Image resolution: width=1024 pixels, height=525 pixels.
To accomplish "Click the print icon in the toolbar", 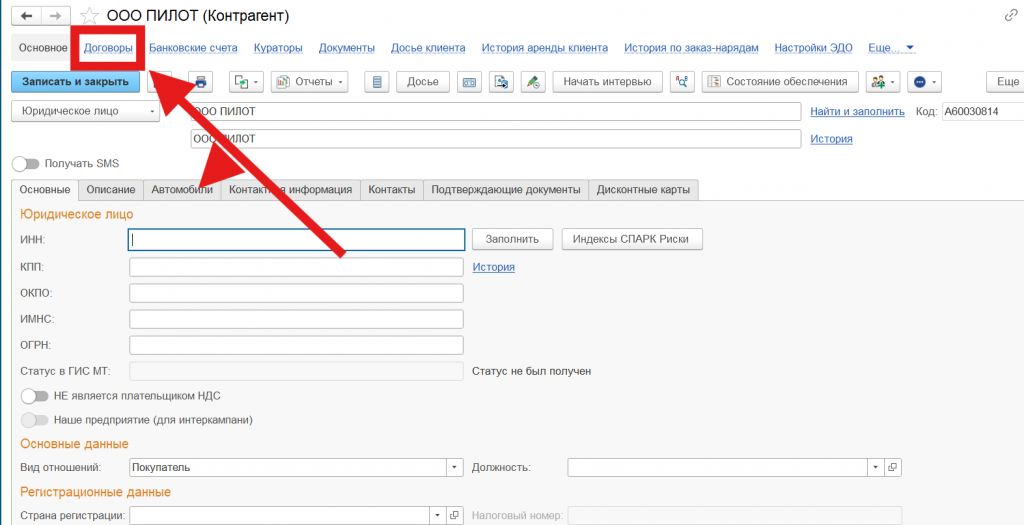I will pos(201,82).
